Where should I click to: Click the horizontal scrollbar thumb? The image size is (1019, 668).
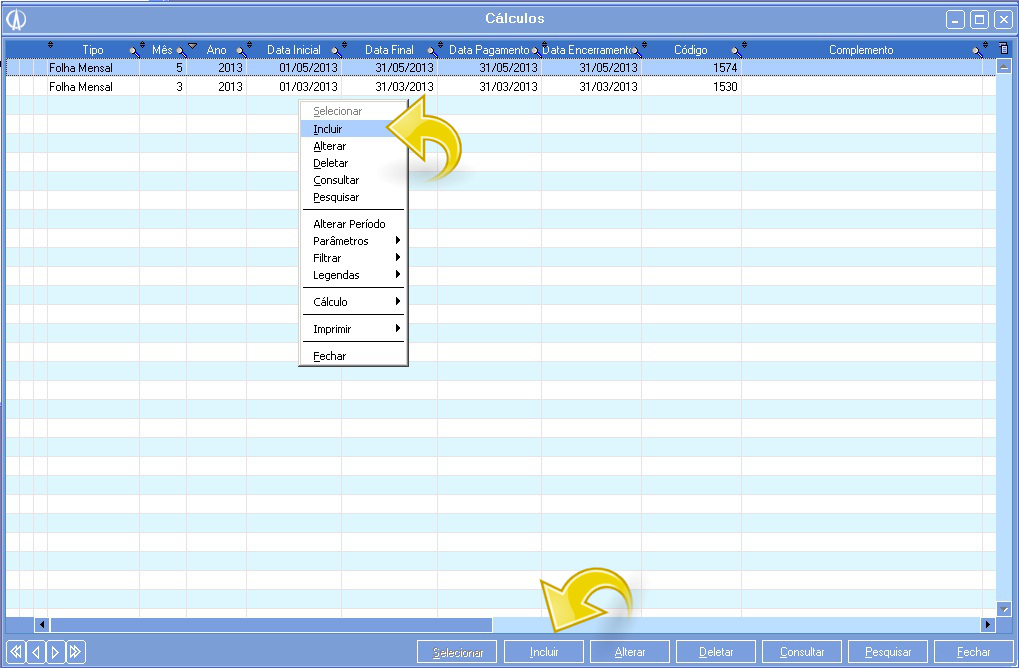[x=271, y=624]
